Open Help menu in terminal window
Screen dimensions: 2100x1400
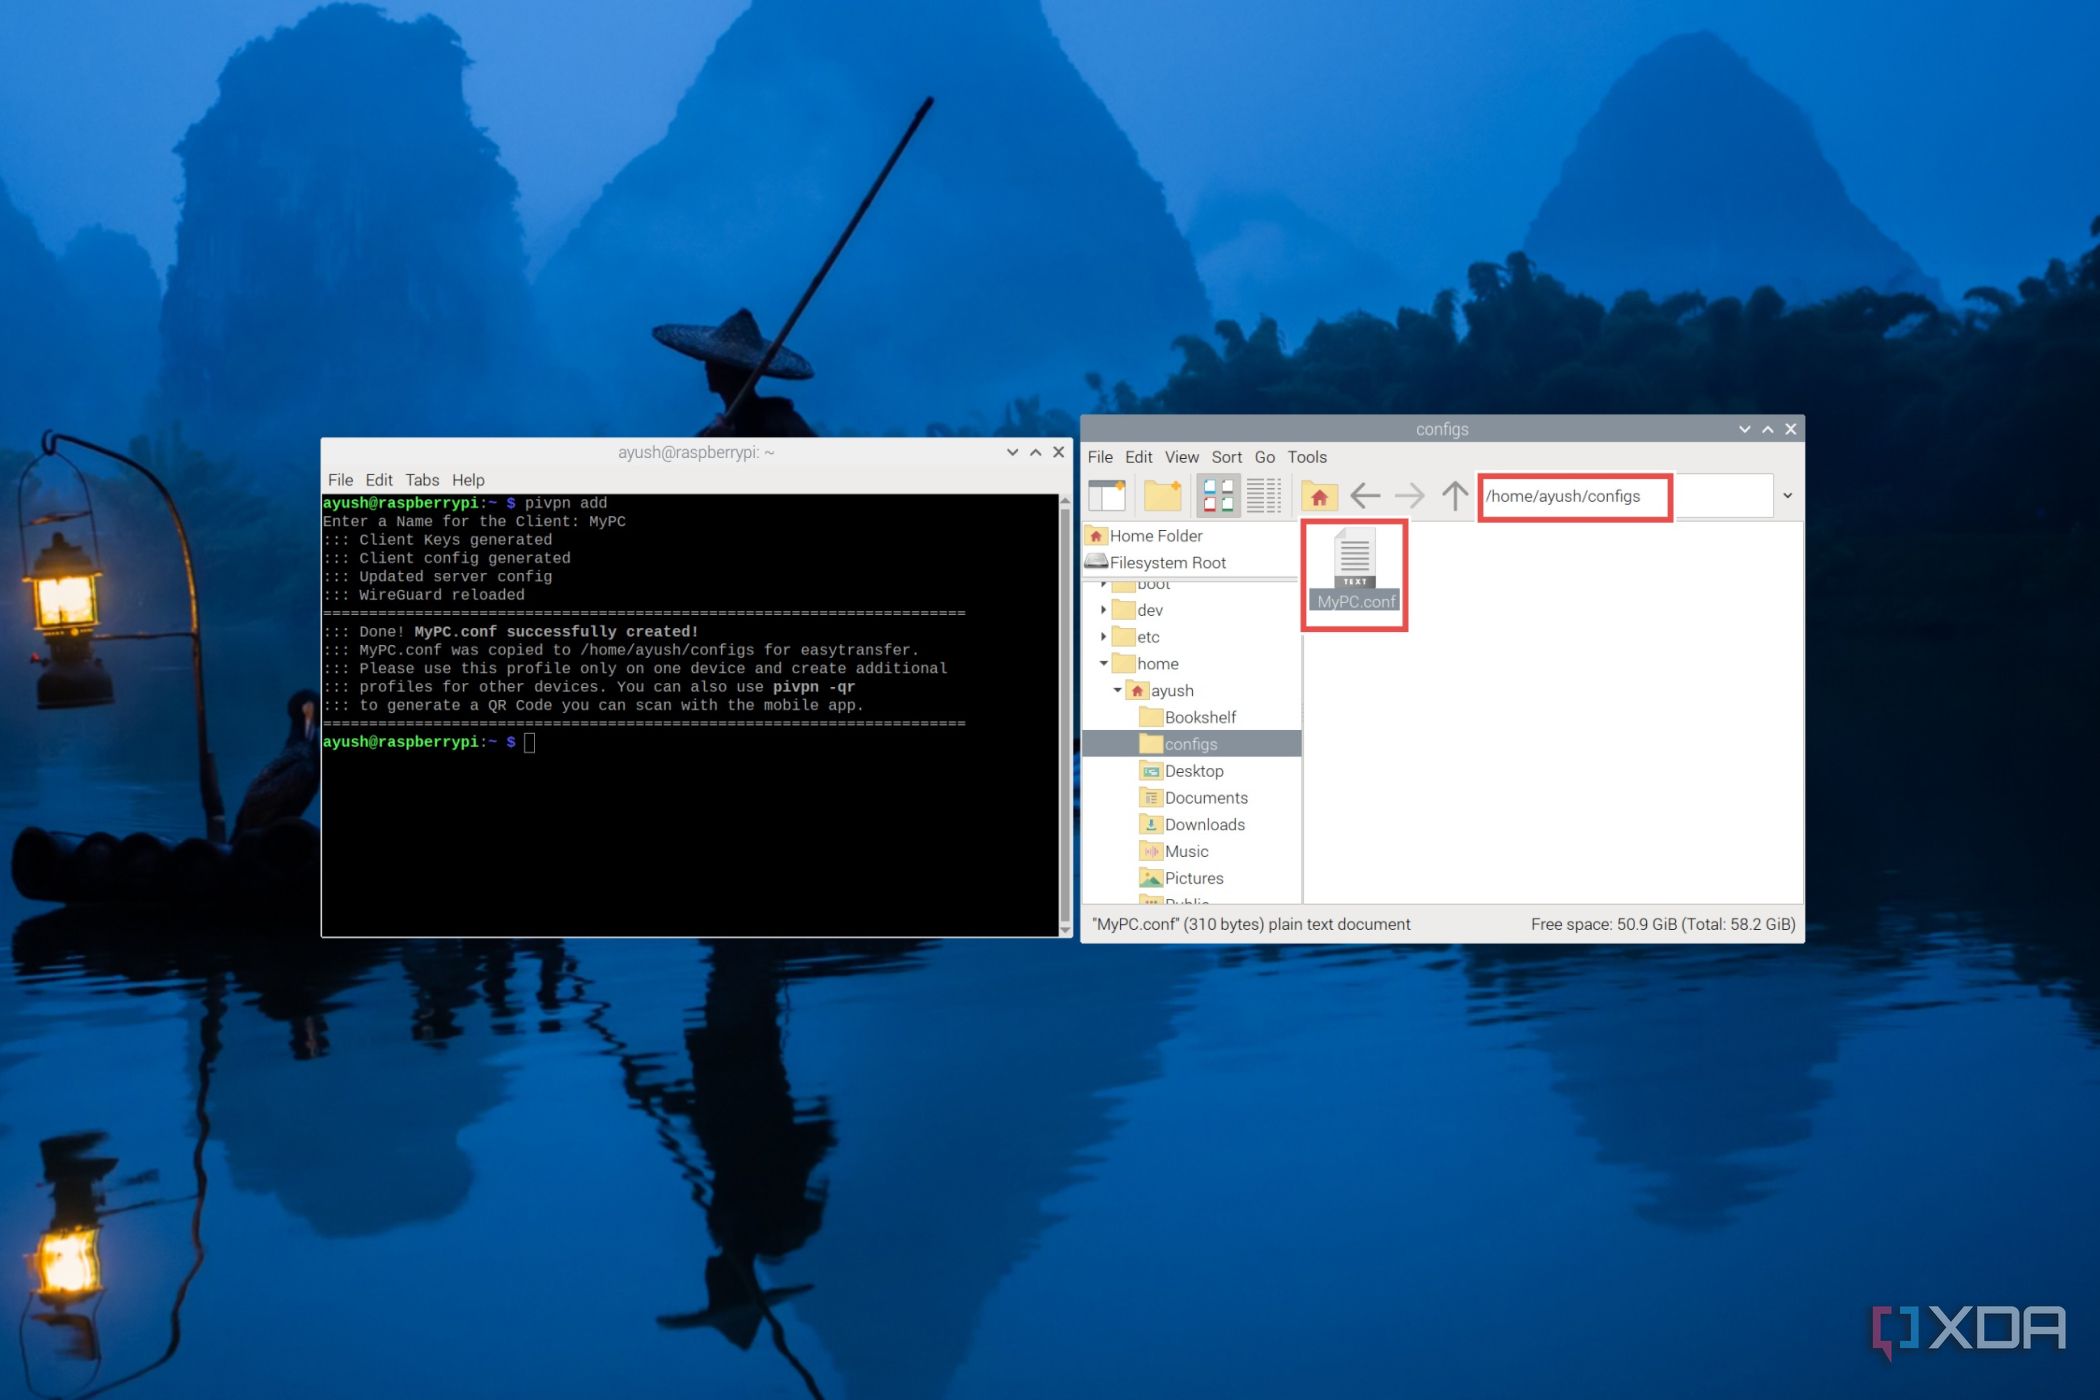[468, 480]
